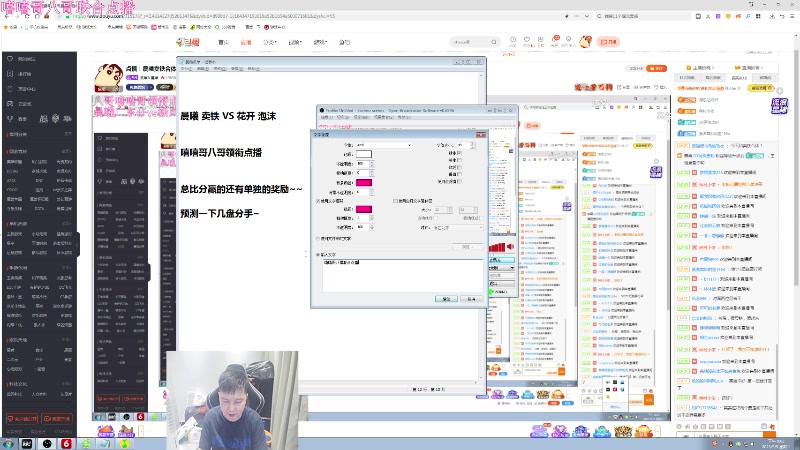This screenshot has width=800, height=450.
Task: Click the first icon at the top of the Douyu left sidebar
Action: pos(10,59)
